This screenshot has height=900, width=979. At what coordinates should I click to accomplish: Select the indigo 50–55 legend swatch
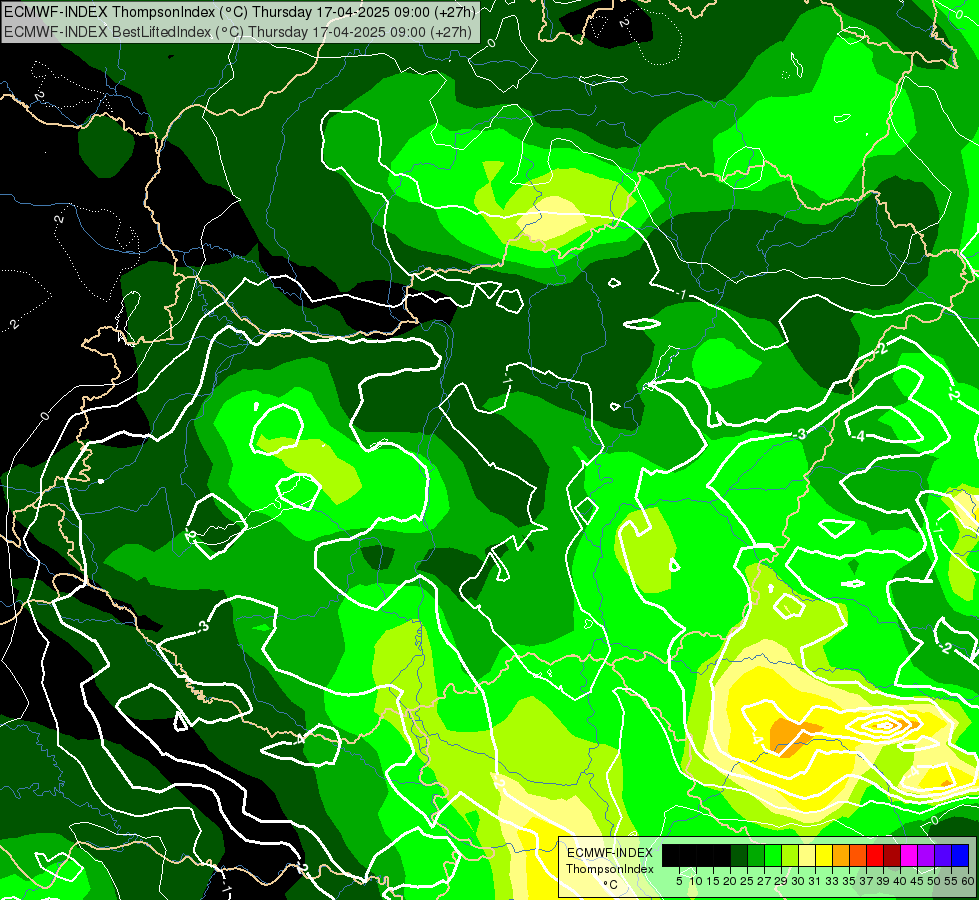pos(943,855)
